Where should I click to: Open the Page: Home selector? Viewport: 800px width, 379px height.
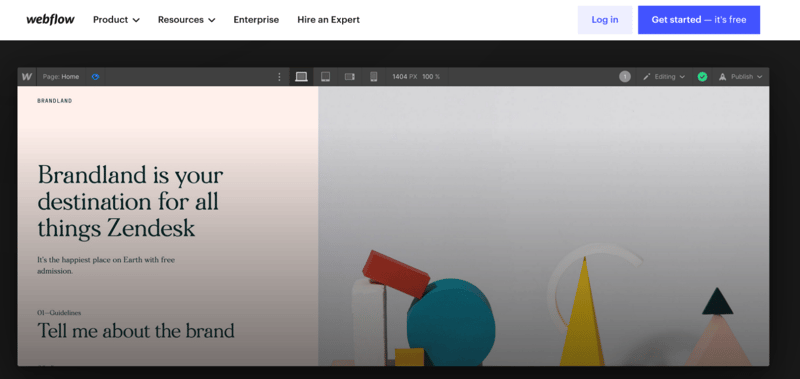[61, 77]
